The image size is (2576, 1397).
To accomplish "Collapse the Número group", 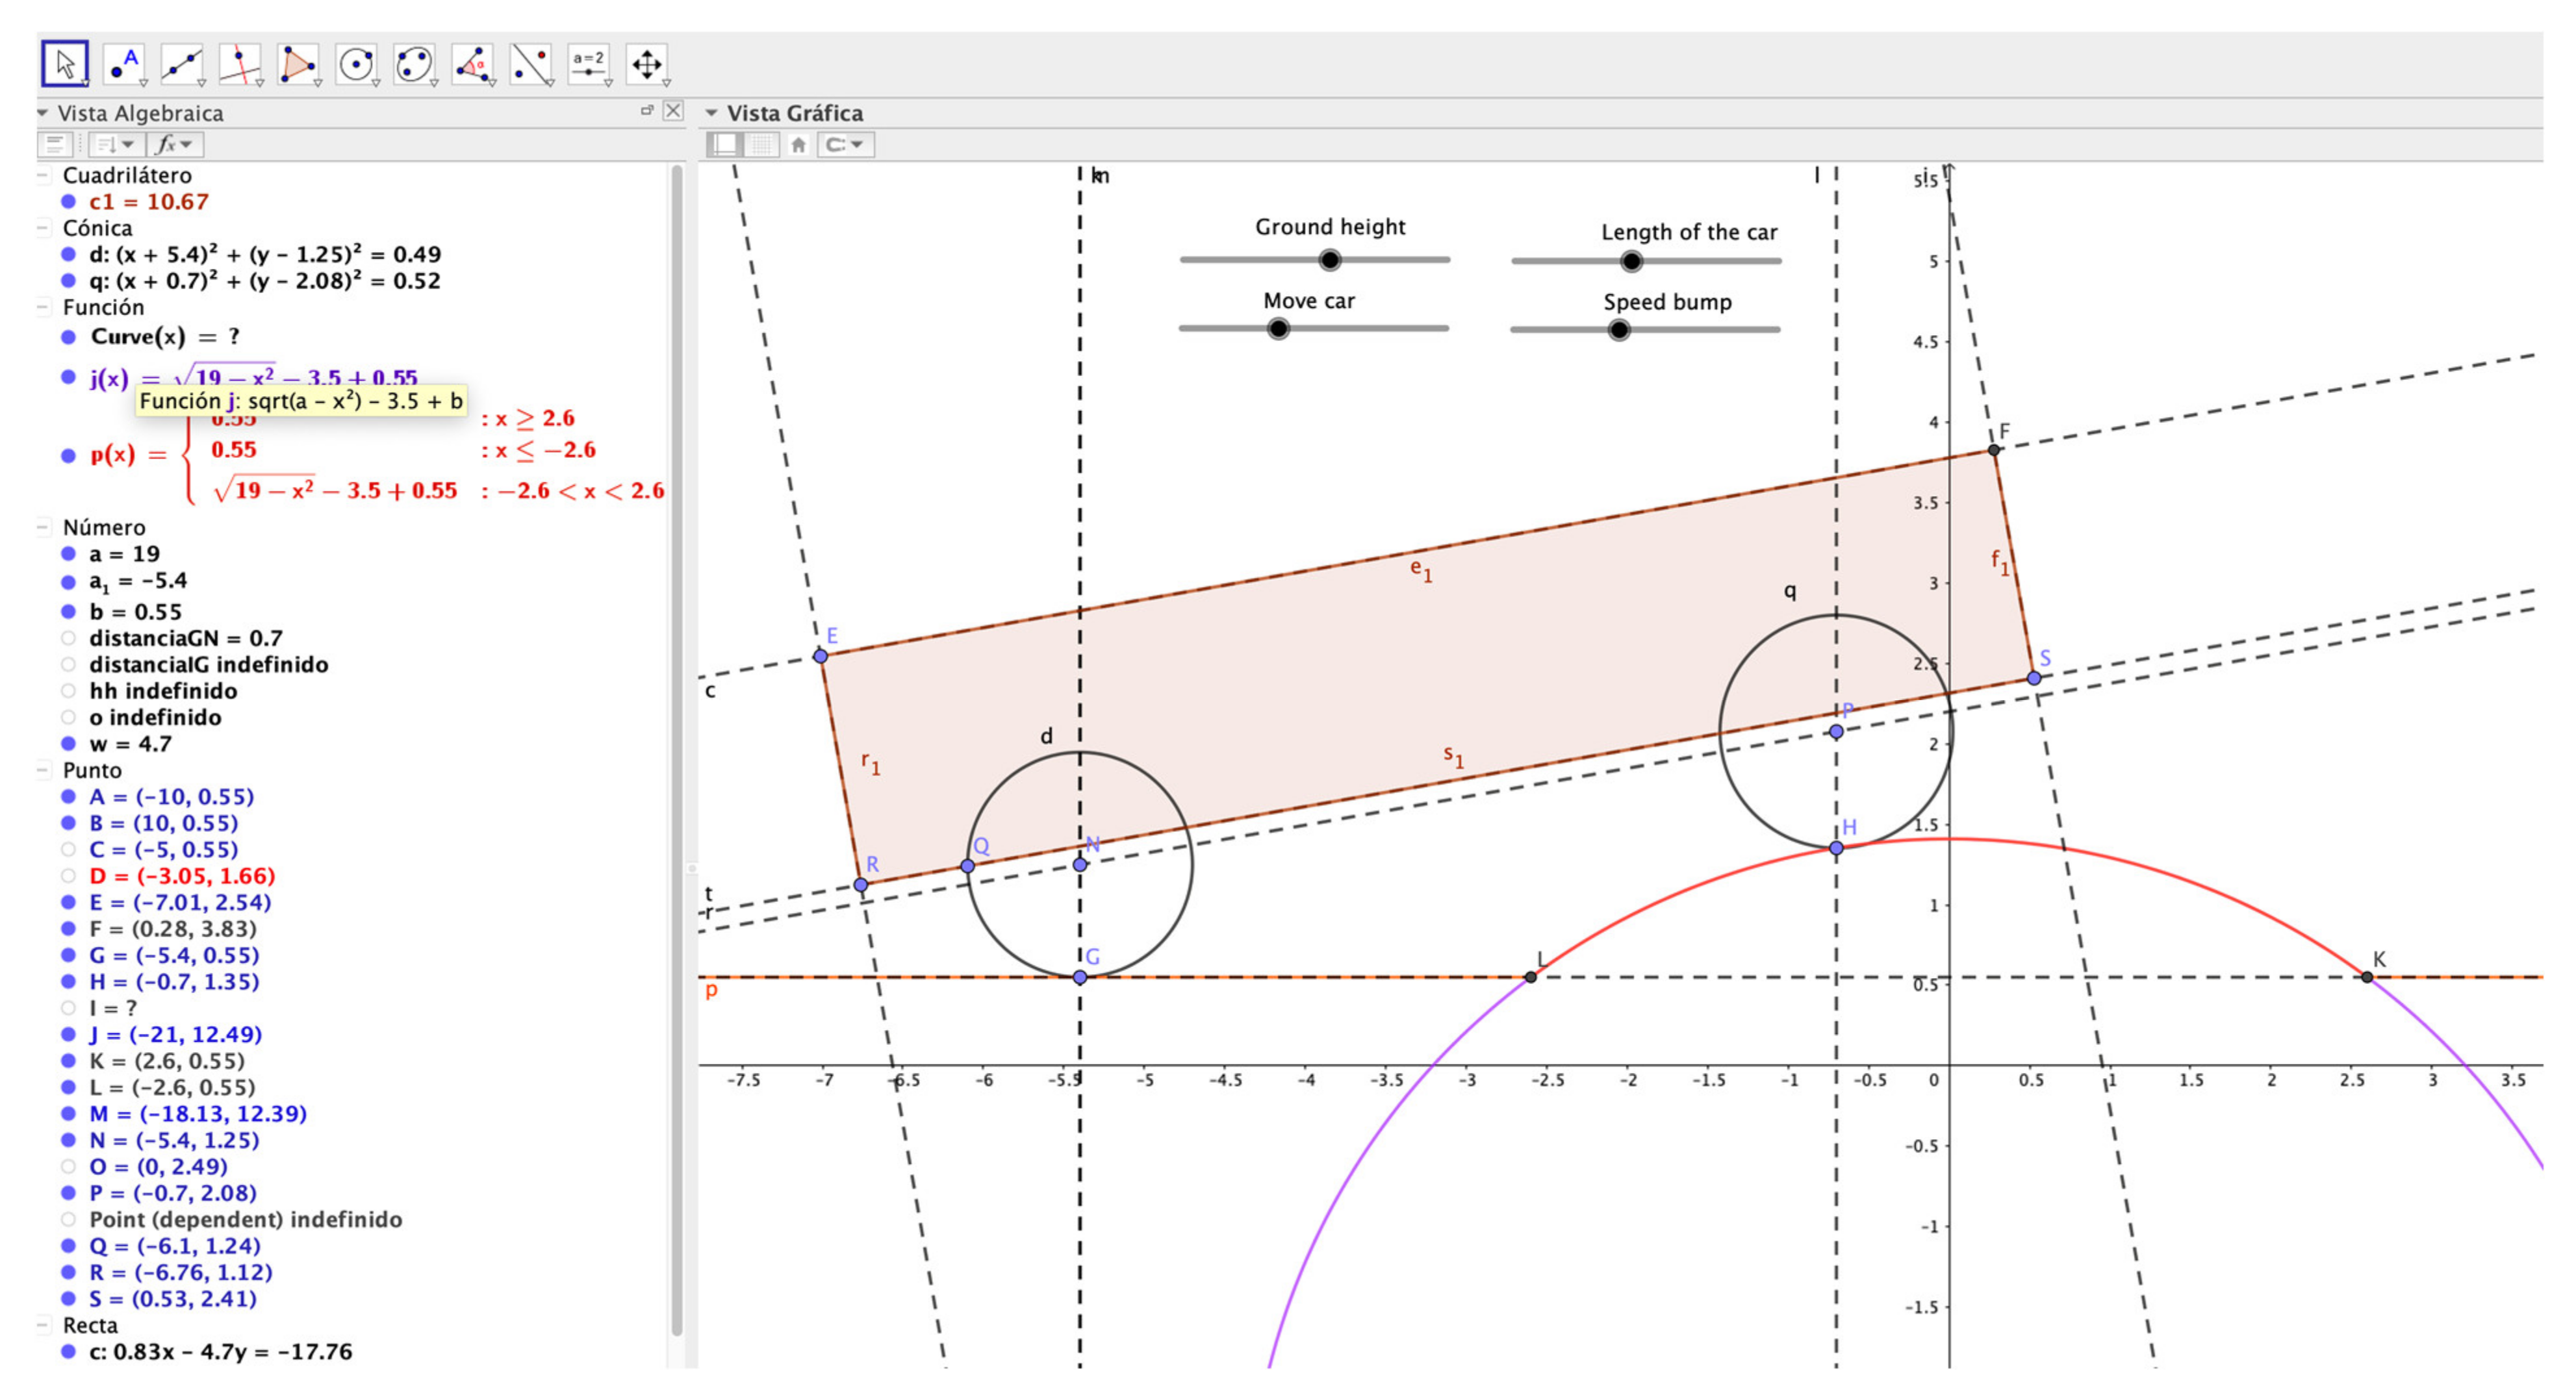I will click(x=43, y=528).
